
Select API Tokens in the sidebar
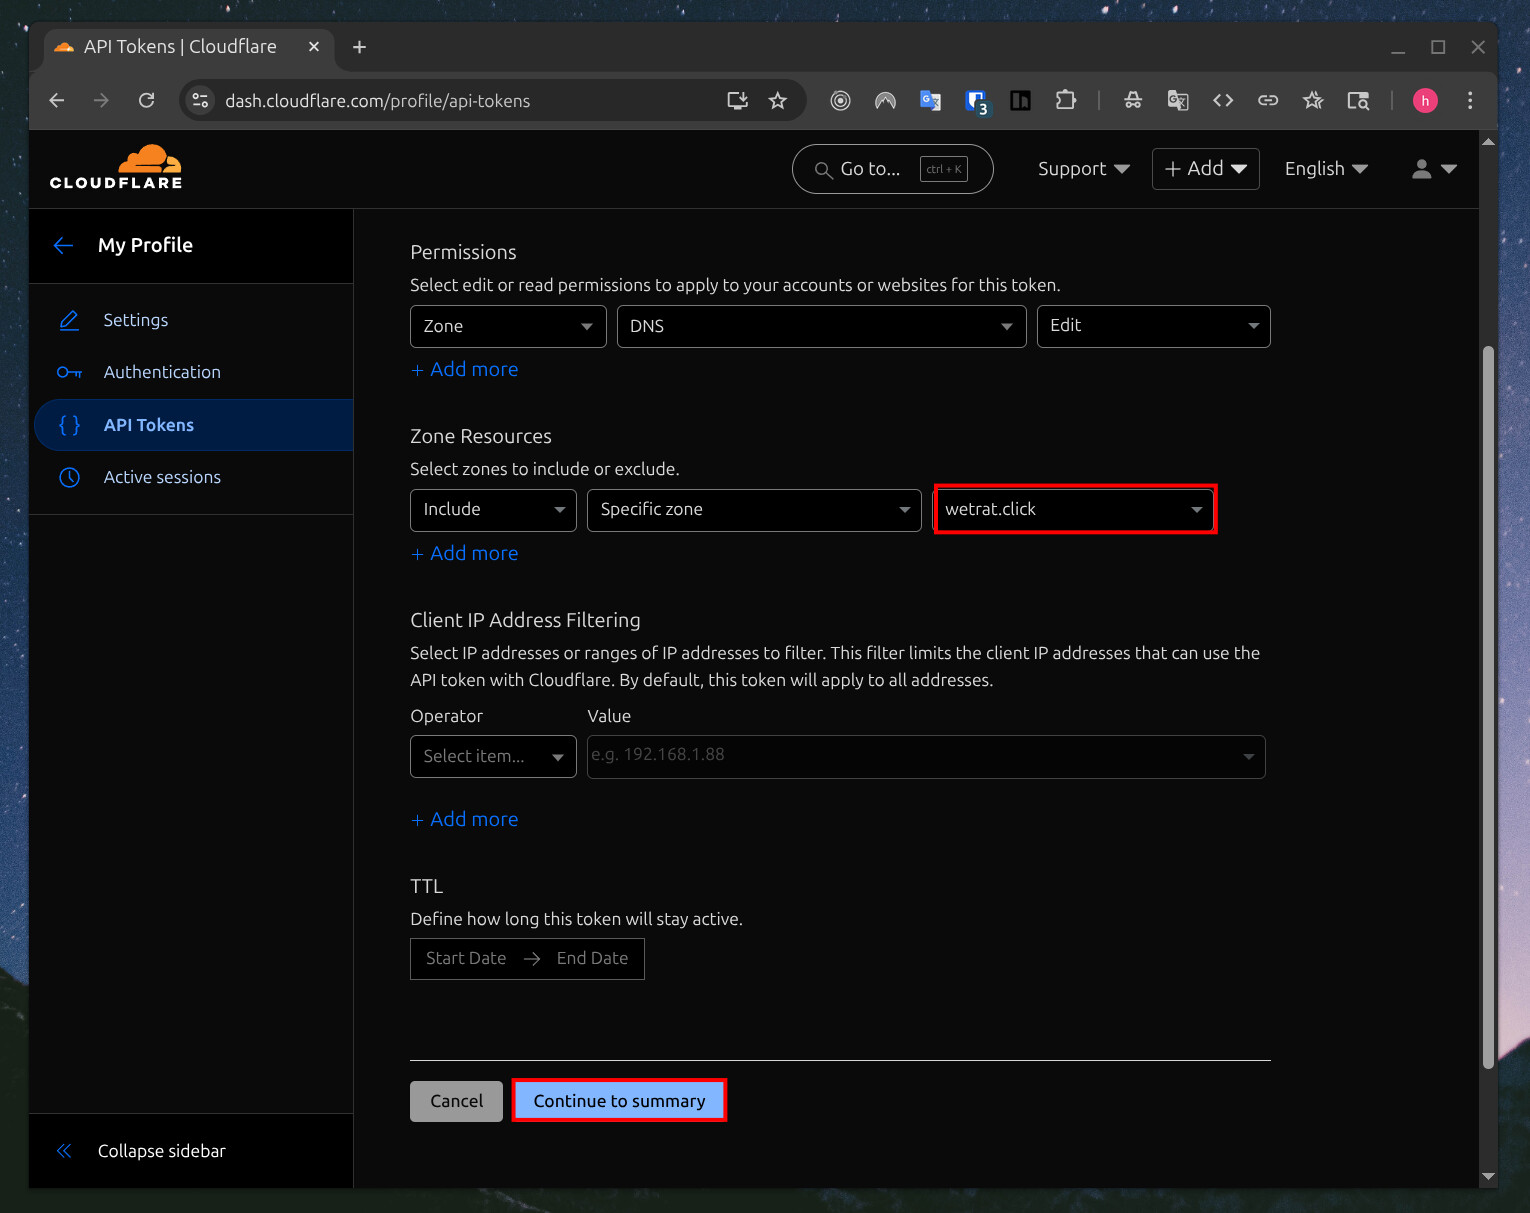point(194,425)
